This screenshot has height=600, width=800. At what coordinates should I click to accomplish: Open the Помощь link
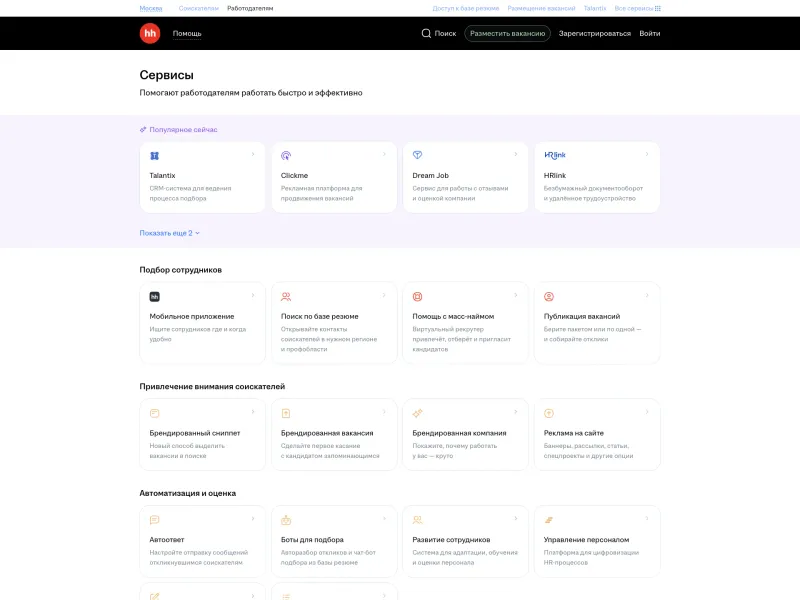187,33
